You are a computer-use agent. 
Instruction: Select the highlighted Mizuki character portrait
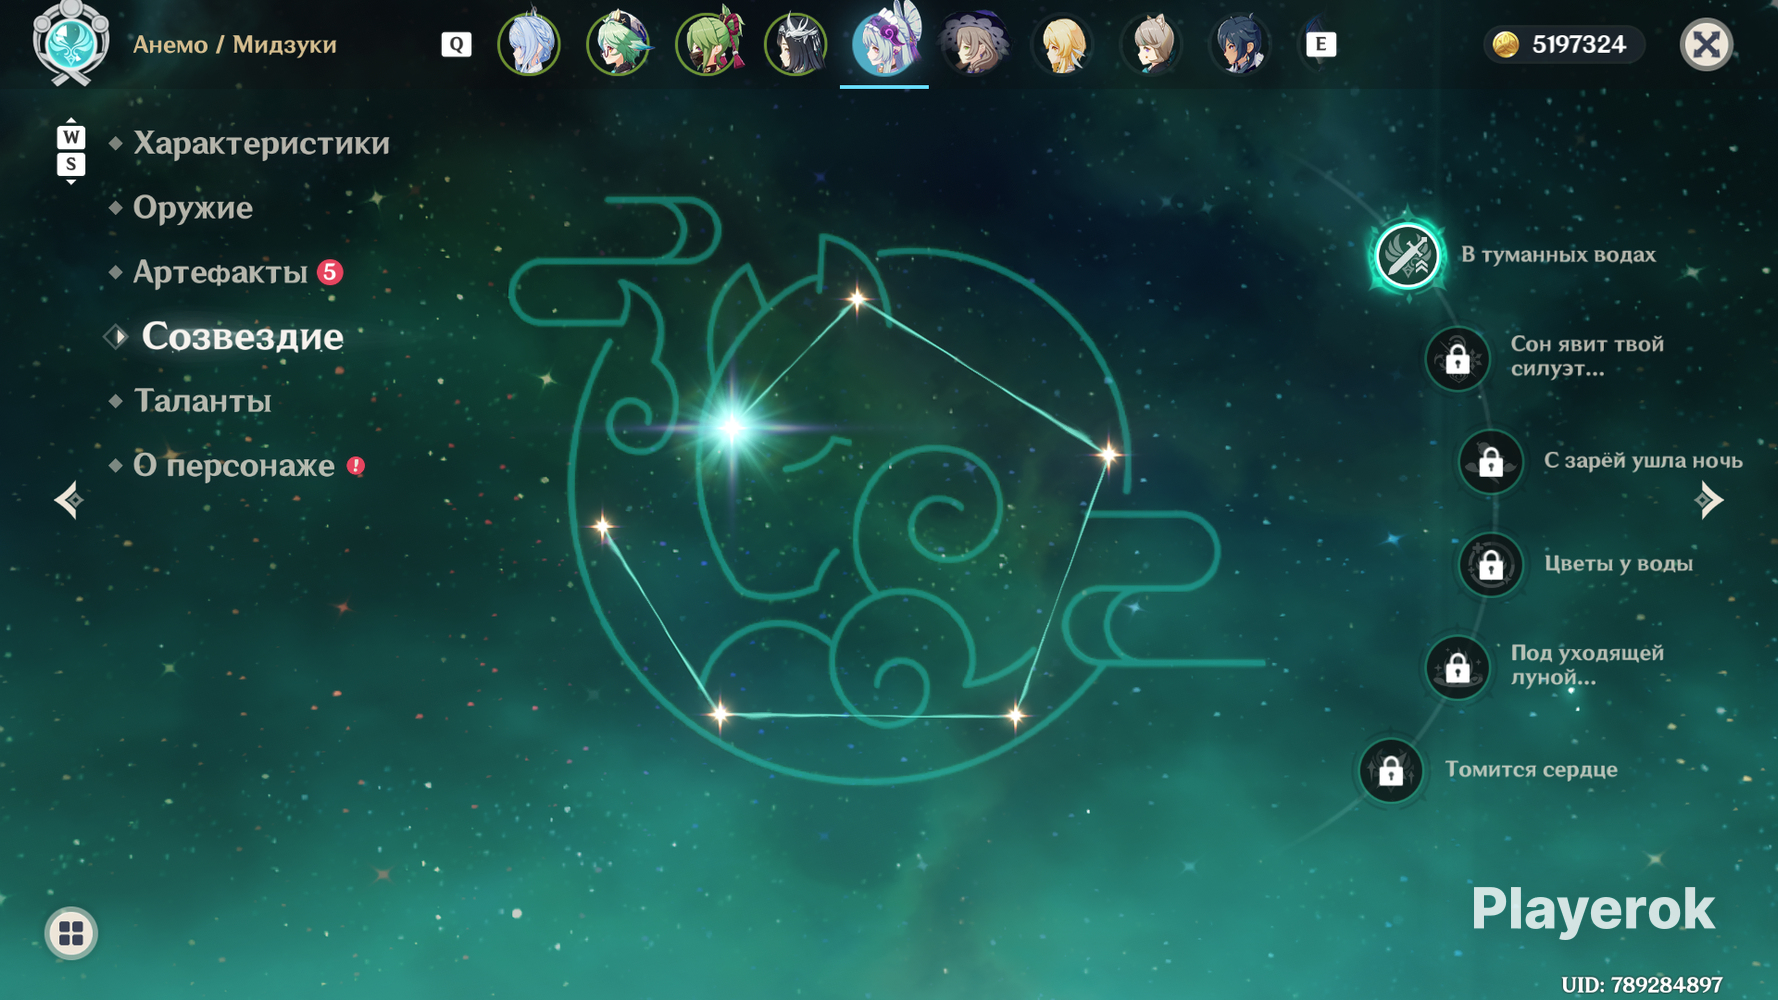[x=885, y=42]
